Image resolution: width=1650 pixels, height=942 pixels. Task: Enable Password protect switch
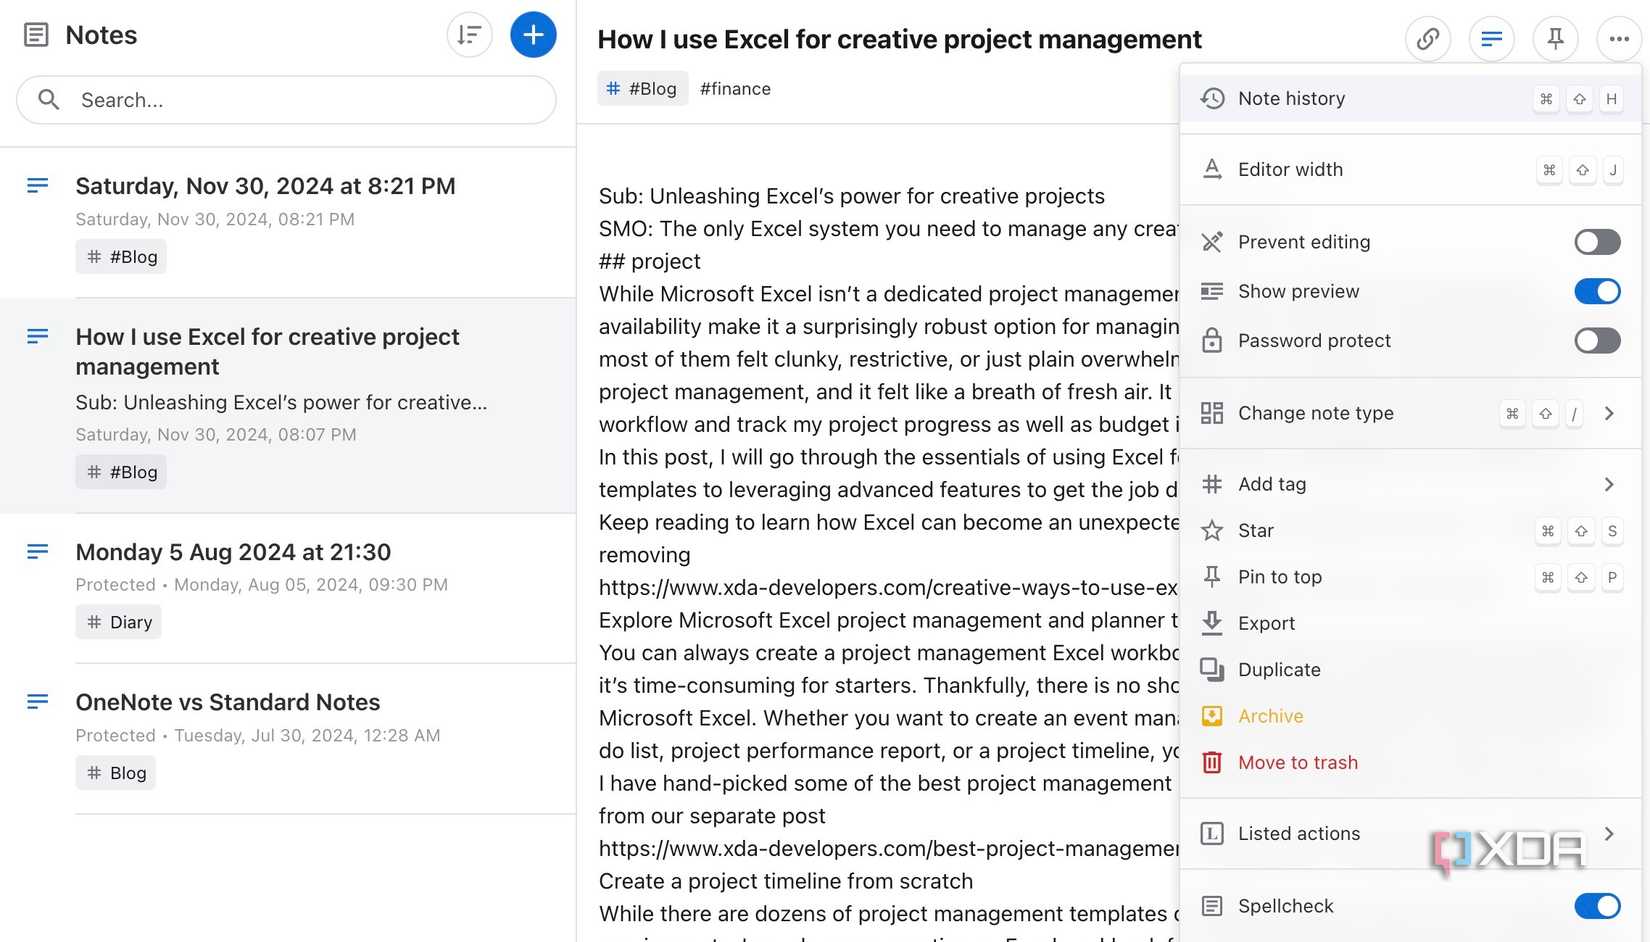1597,340
